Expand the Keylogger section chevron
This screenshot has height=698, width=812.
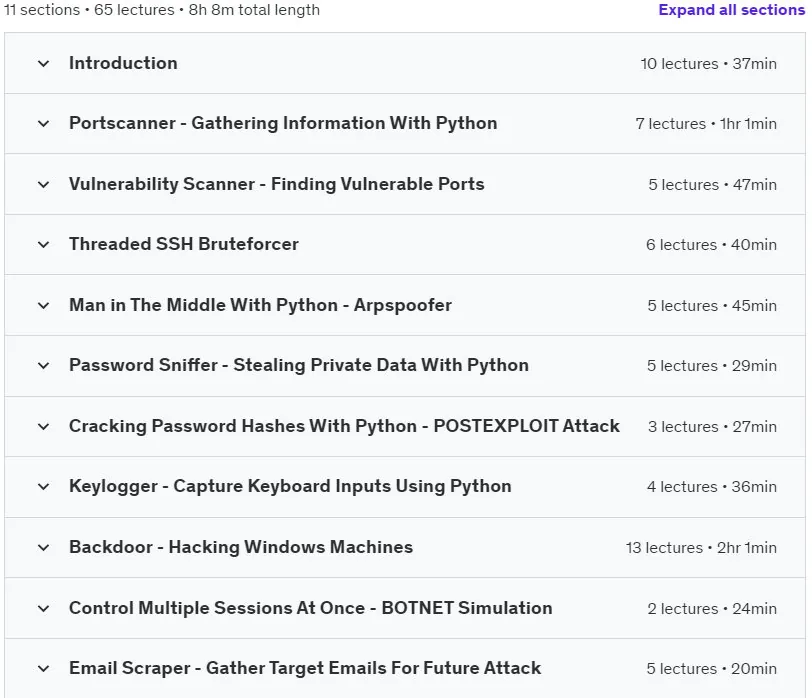(x=44, y=487)
